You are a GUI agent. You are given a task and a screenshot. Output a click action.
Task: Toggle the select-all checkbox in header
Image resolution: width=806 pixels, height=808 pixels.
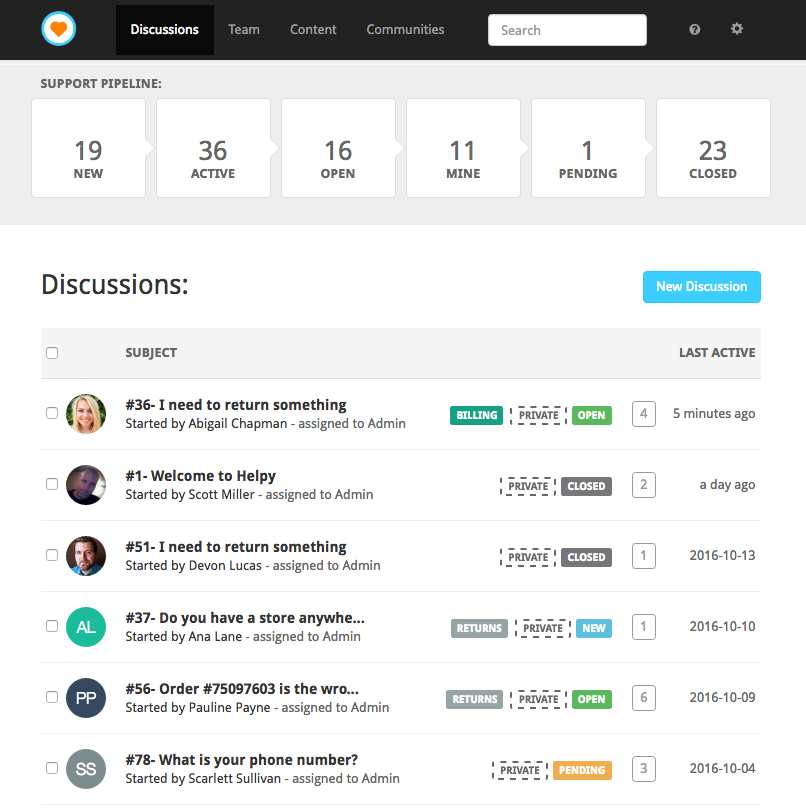click(x=52, y=353)
